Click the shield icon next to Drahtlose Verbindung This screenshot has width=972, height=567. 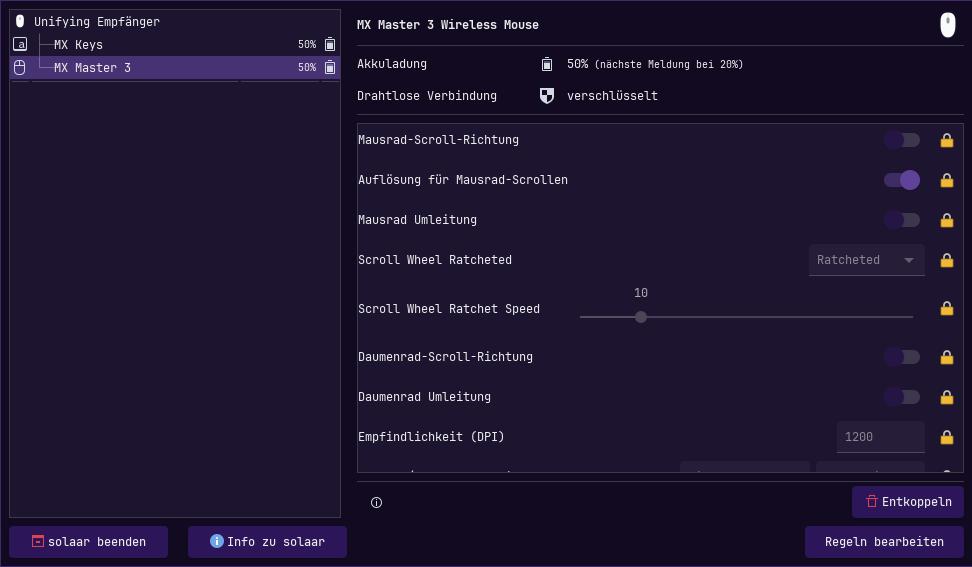coord(547,95)
